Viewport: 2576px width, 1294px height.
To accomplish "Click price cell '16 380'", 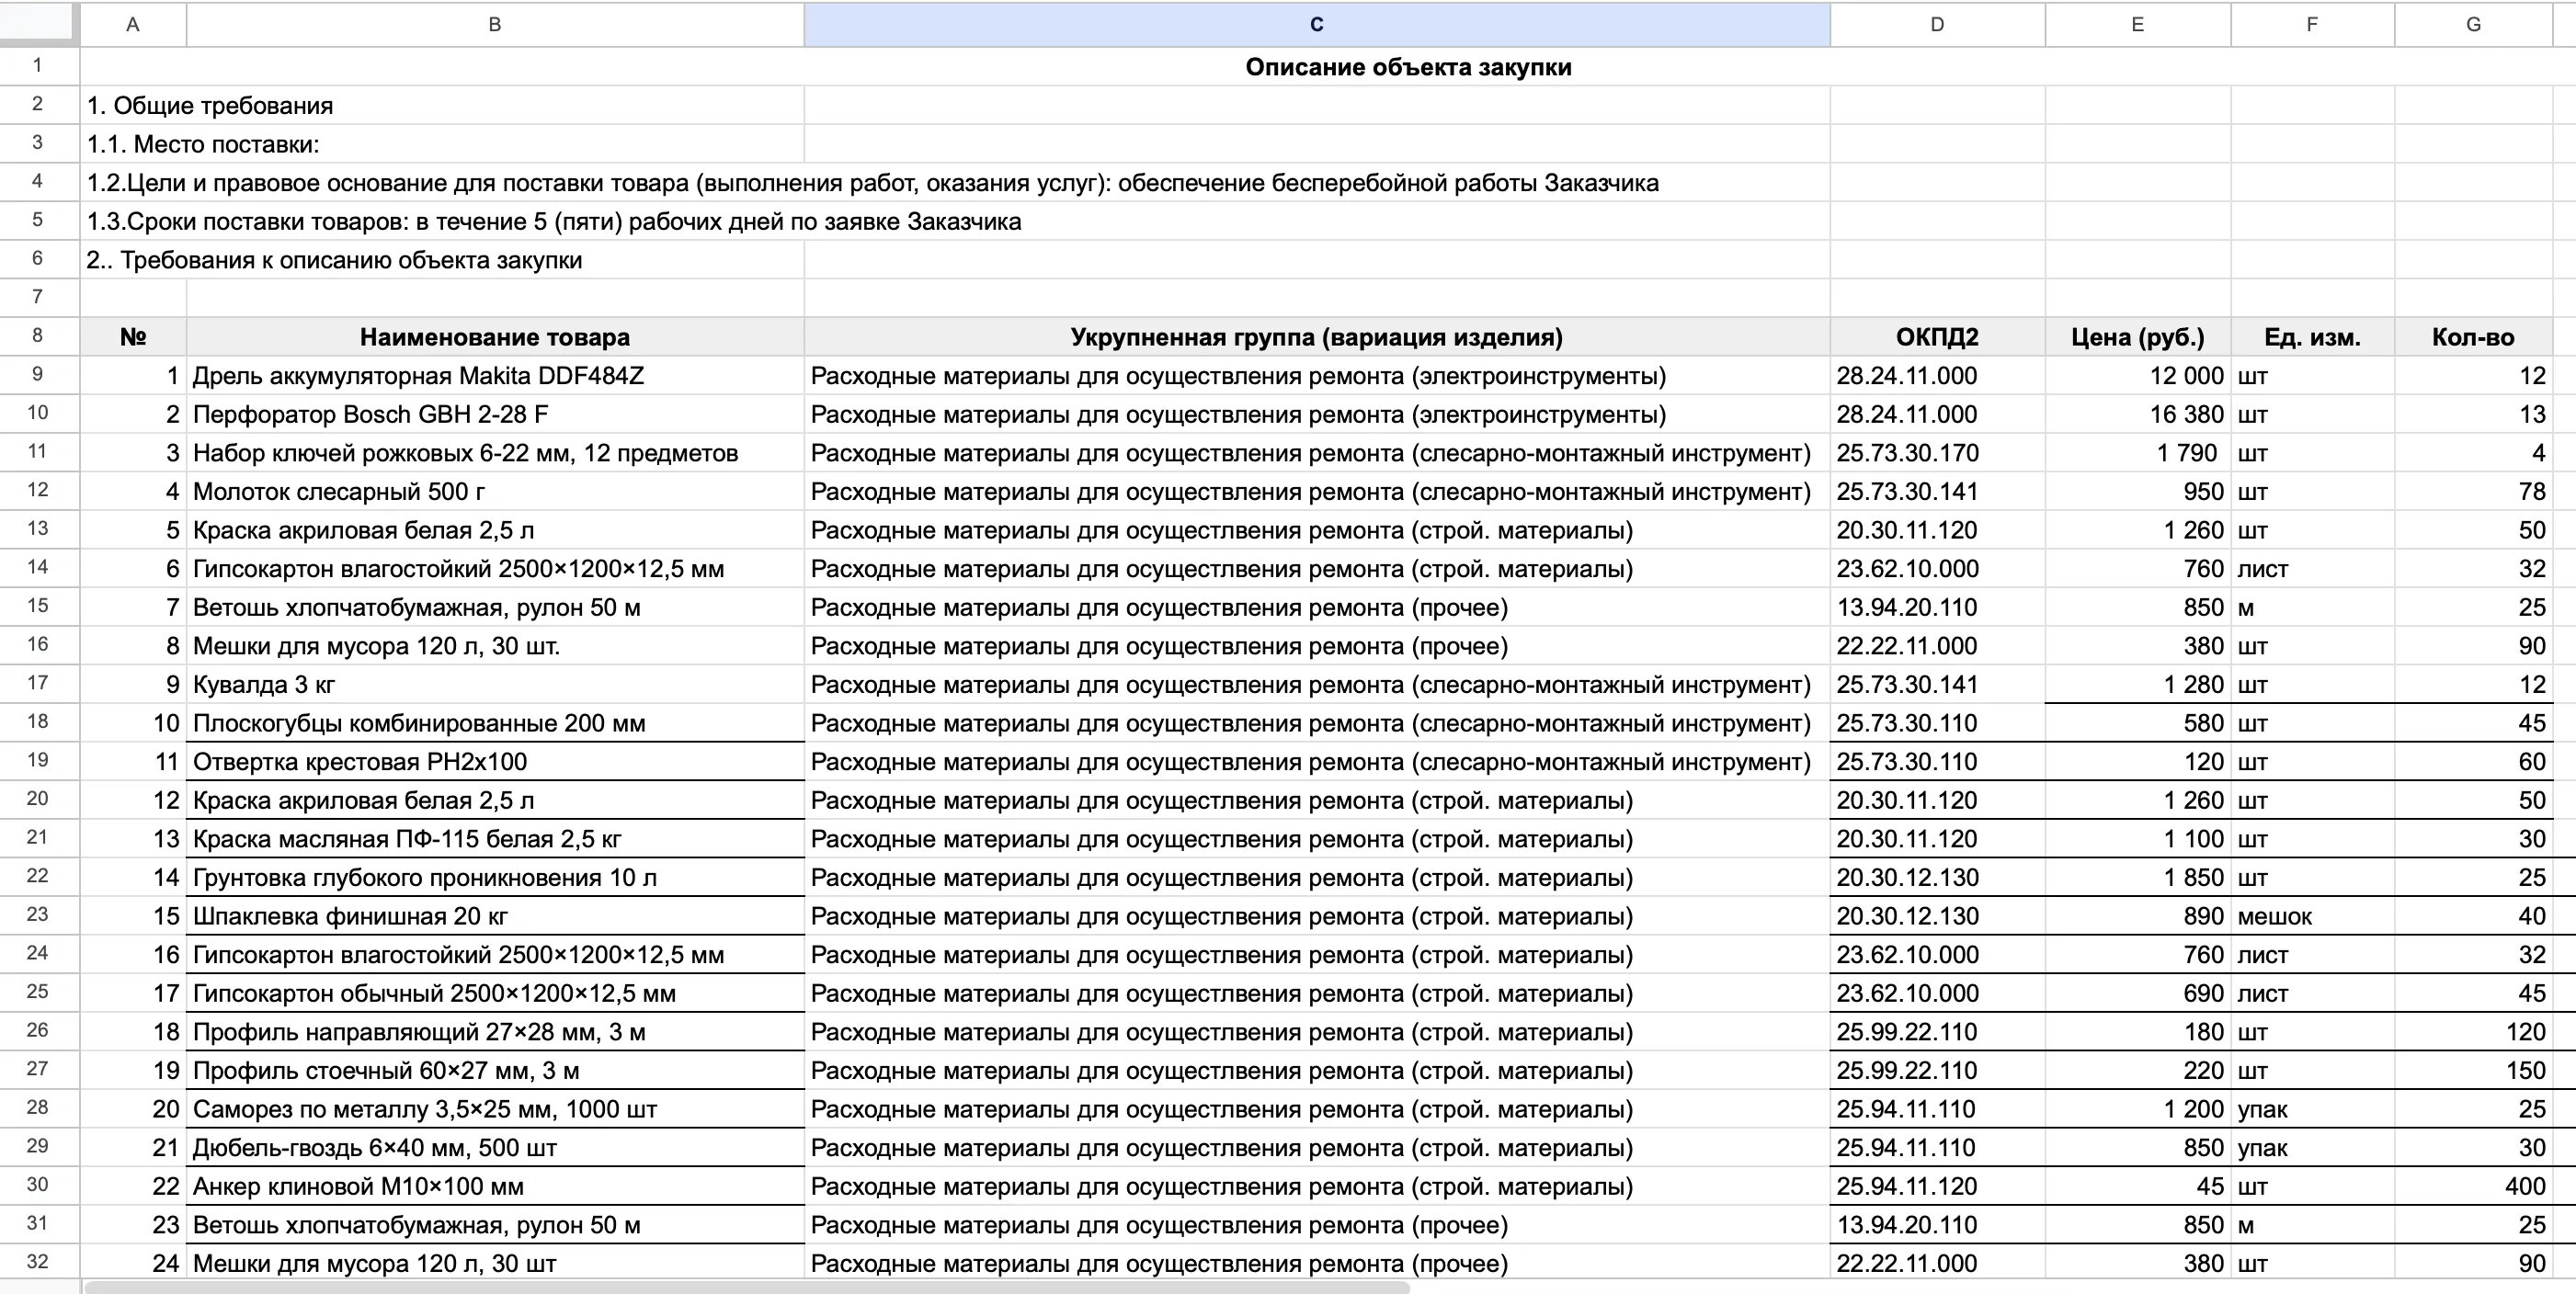I will (x=2138, y=414).
